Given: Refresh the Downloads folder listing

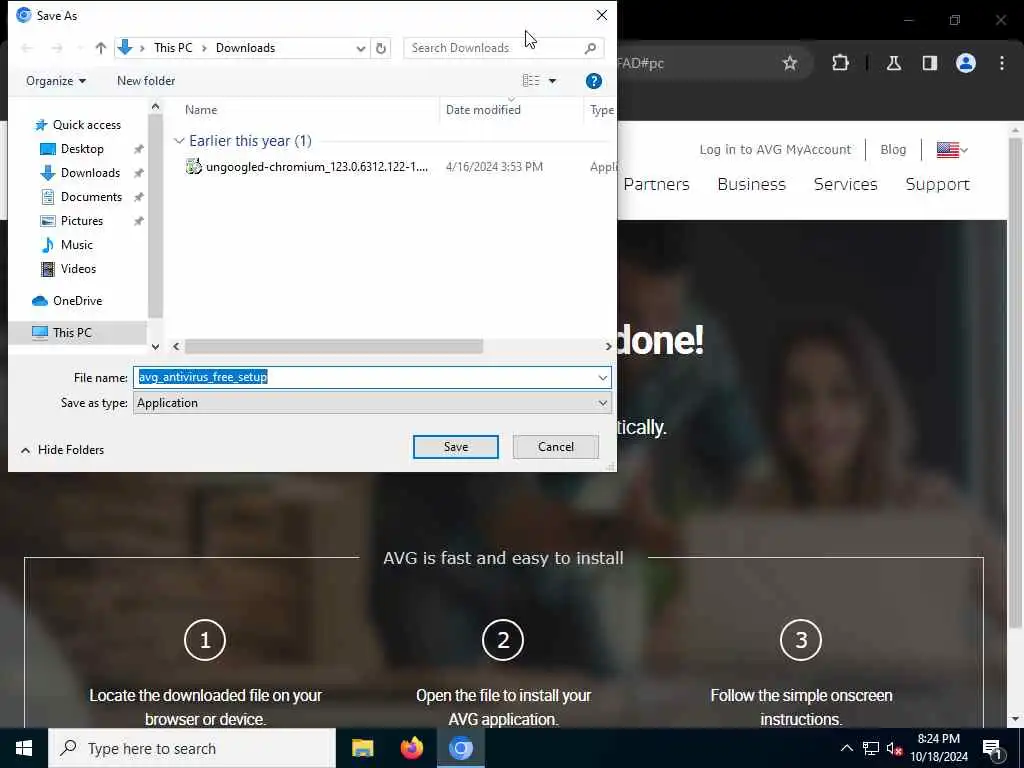Looking at the screenshot, I should point(381,48).
